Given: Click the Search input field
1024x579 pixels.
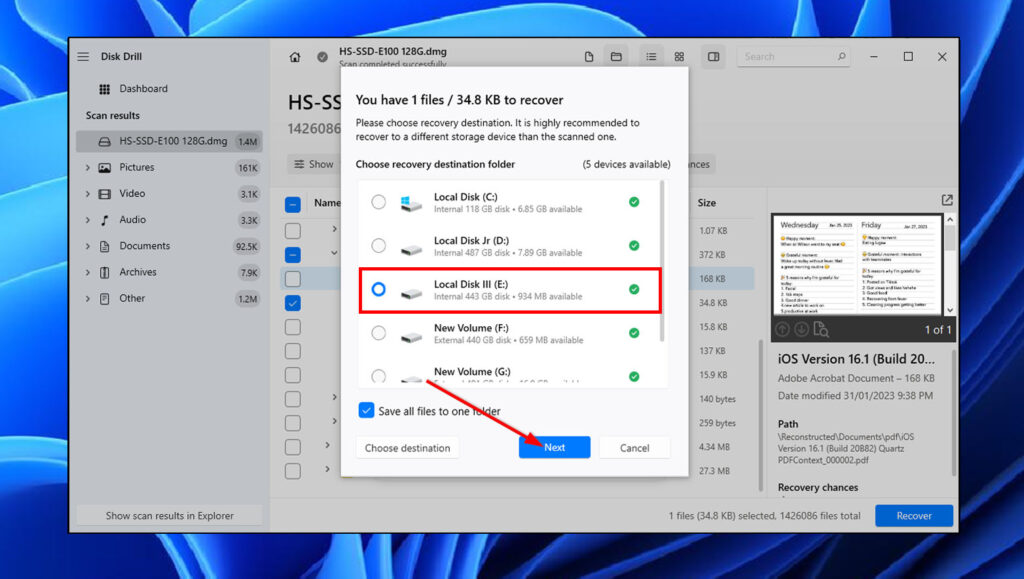Looking at the screenshot, I should tap(786, 57).
